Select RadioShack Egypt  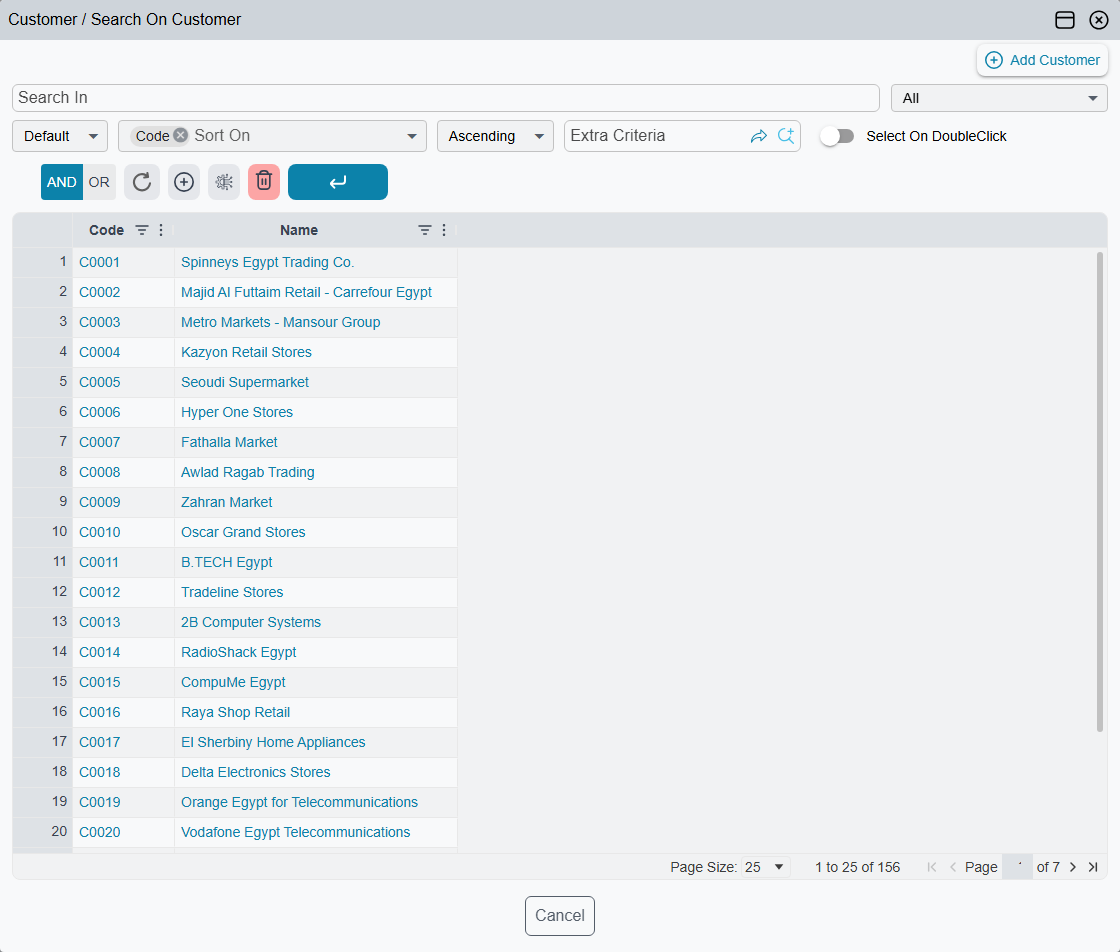click(239, 652)
